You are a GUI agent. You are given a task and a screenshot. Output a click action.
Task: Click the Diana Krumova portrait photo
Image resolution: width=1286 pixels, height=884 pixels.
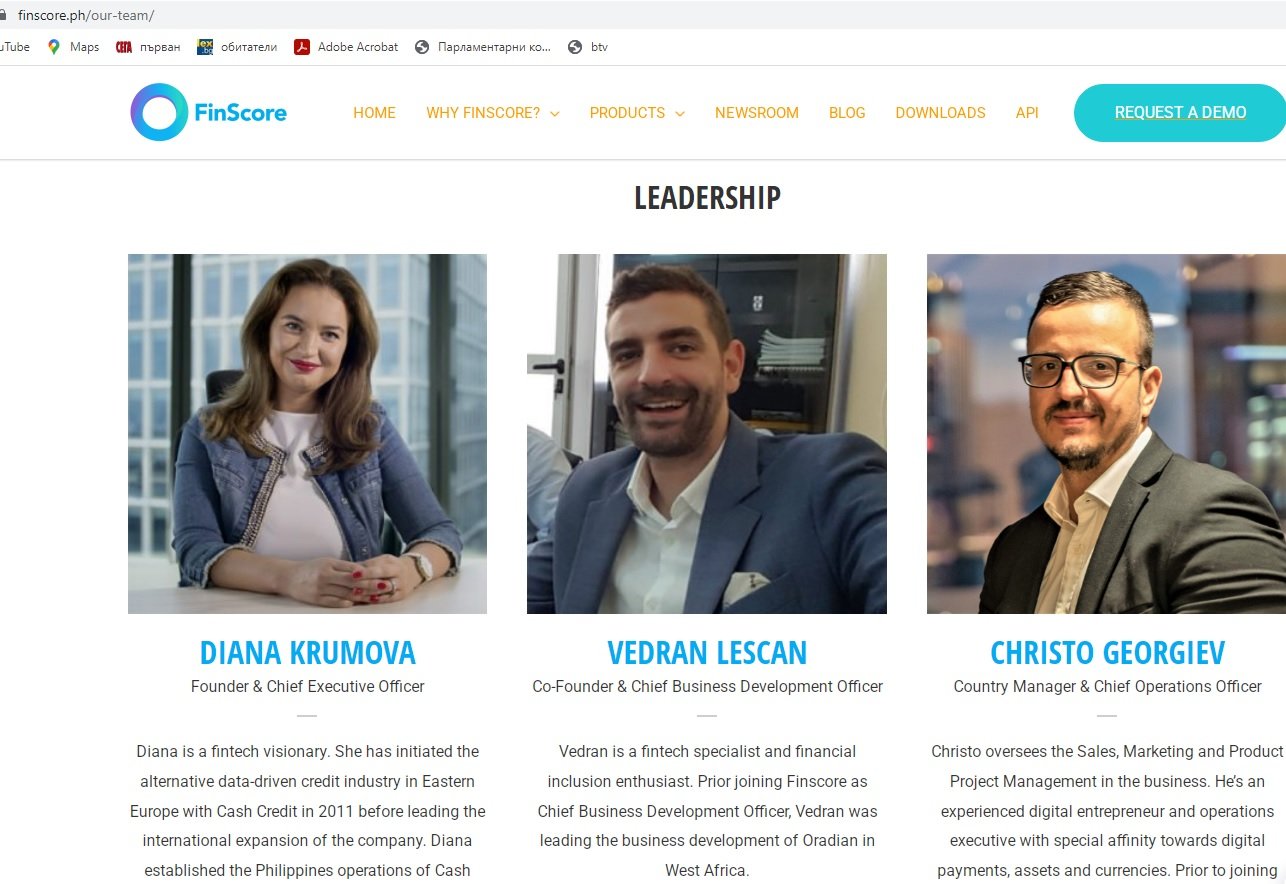click(307, 434)
